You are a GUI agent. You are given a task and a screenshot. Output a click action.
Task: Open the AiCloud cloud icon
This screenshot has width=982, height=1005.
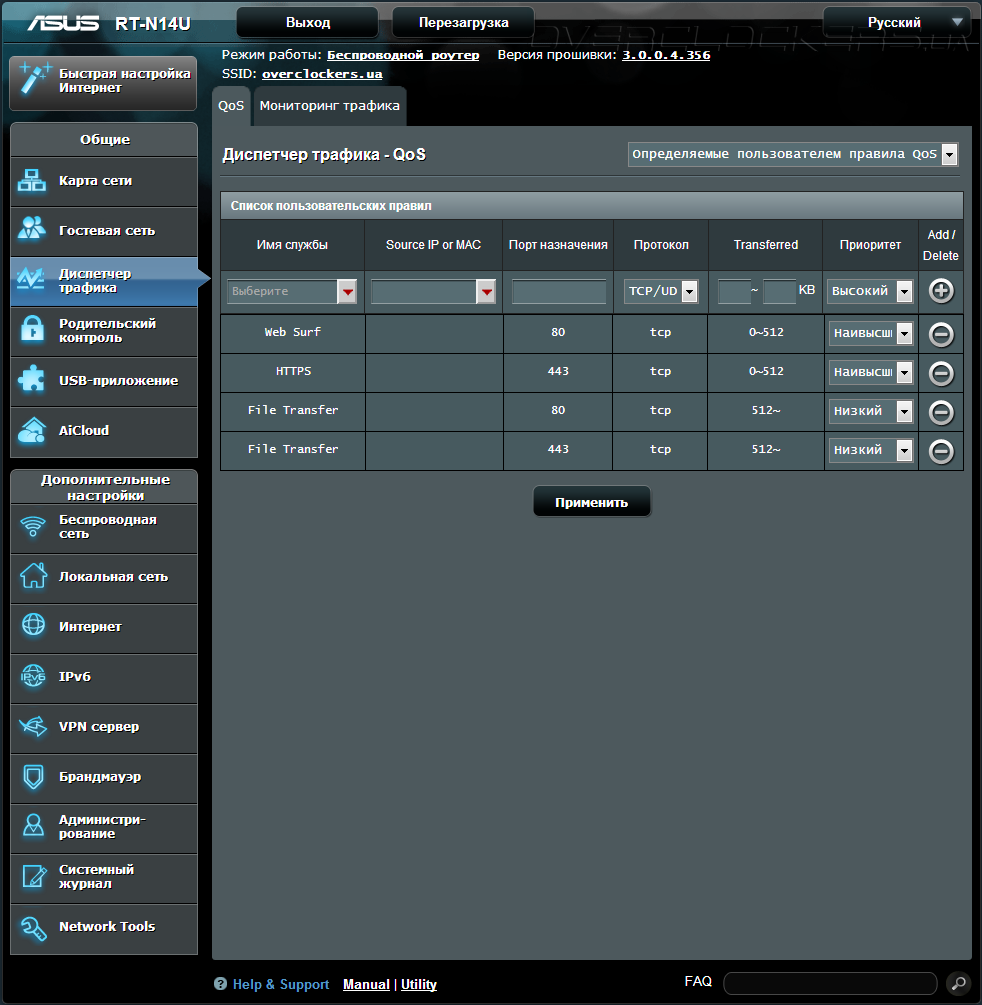tap(31, 431)
